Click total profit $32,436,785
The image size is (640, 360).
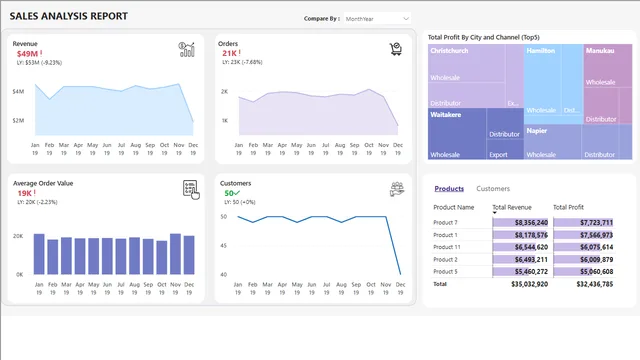click(x=595, y=284)
